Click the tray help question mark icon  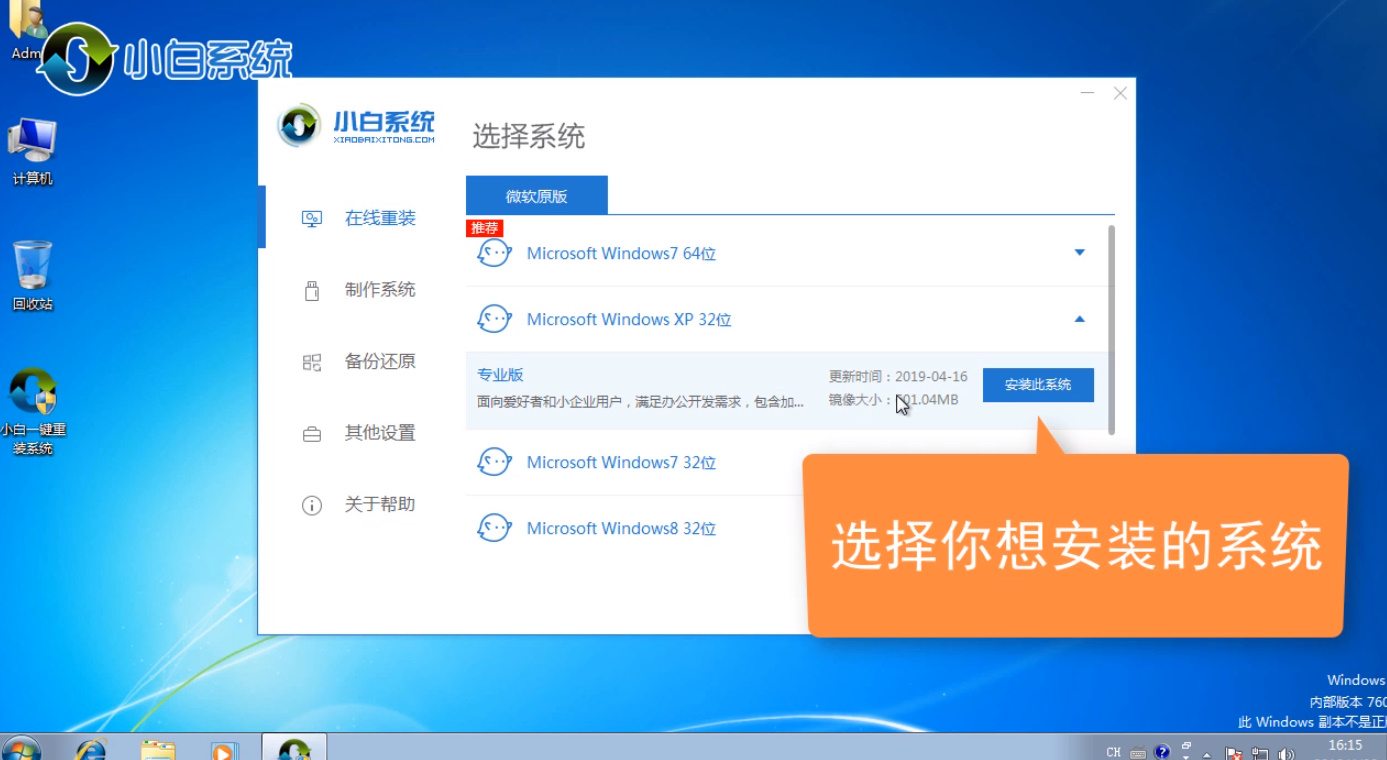[1162, 751]
